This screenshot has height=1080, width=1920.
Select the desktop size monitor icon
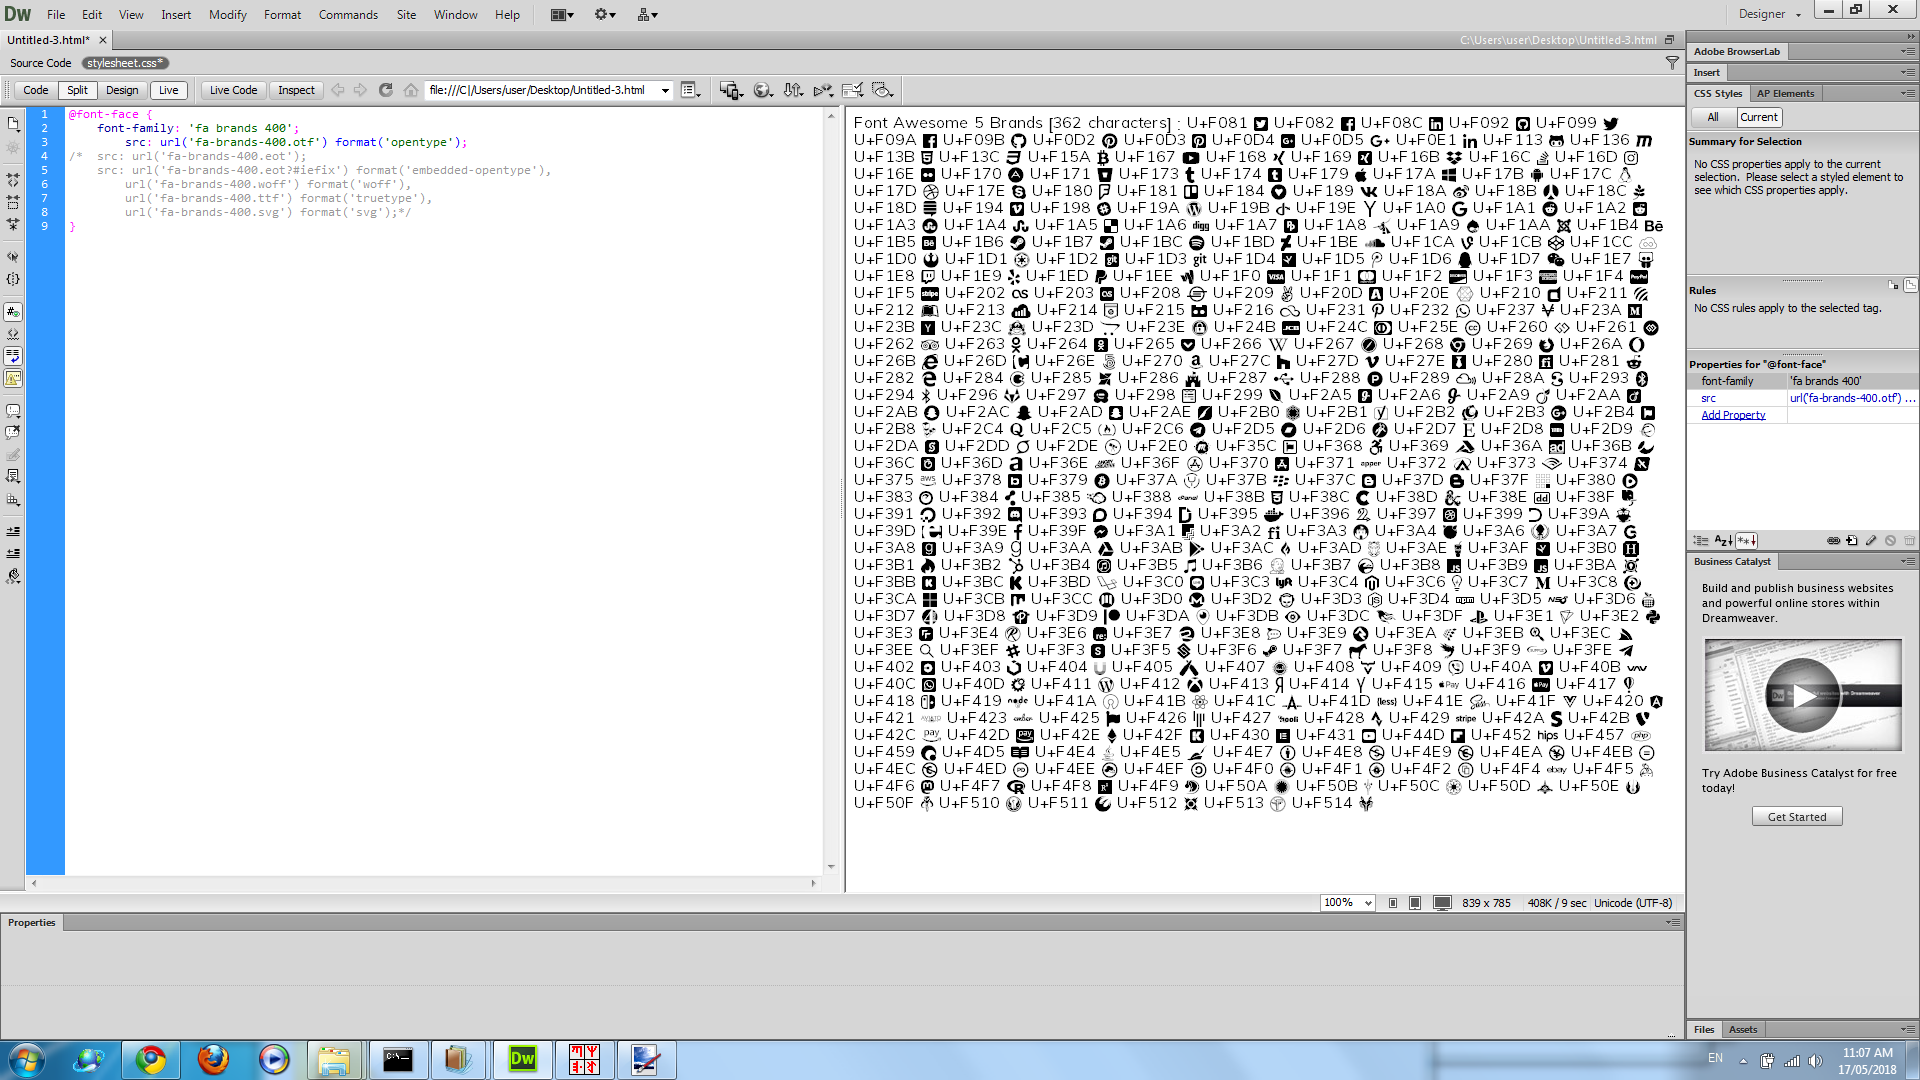(x=1442, y=903)
